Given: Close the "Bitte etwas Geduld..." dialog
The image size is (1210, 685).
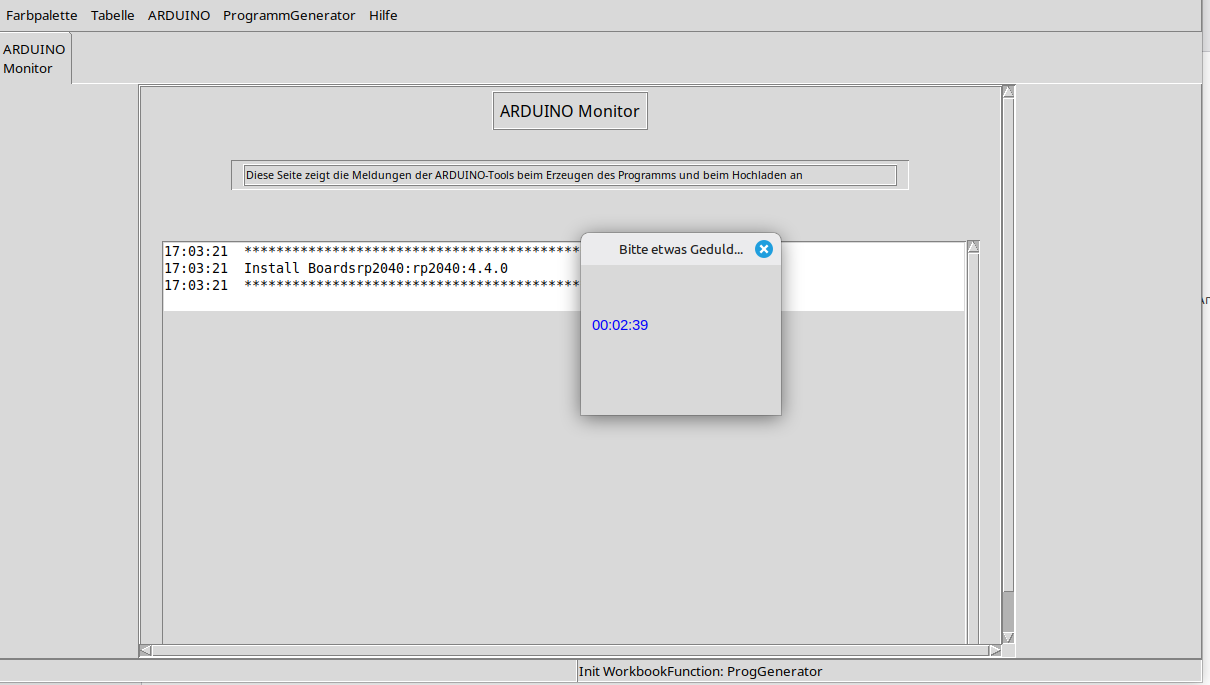Looking at the screenshot, I should 764,249.
